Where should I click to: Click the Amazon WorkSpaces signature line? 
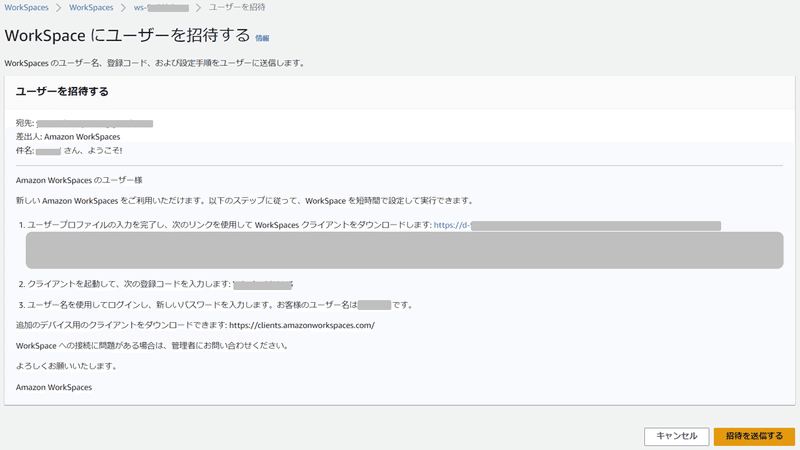(x=54, y=387)
